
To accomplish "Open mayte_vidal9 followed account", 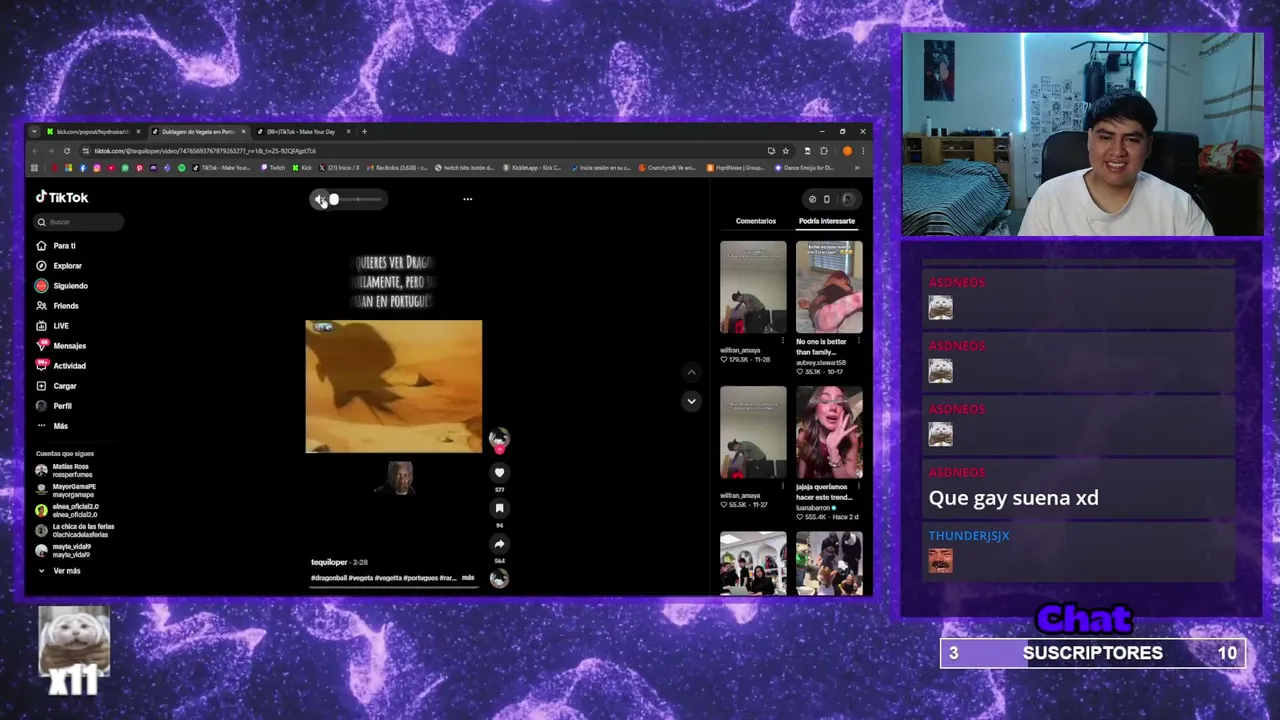I will tap(64, 550).
